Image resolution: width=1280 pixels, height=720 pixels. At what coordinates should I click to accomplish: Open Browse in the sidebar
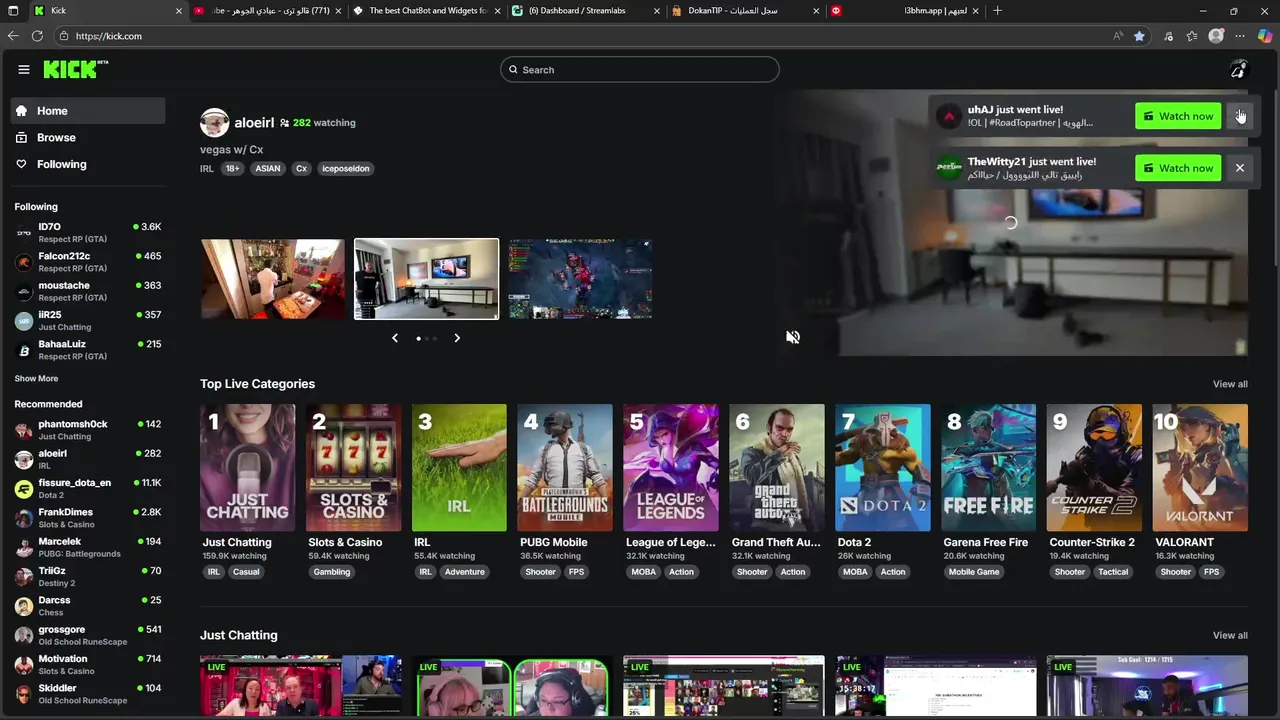tap(88, 137)
